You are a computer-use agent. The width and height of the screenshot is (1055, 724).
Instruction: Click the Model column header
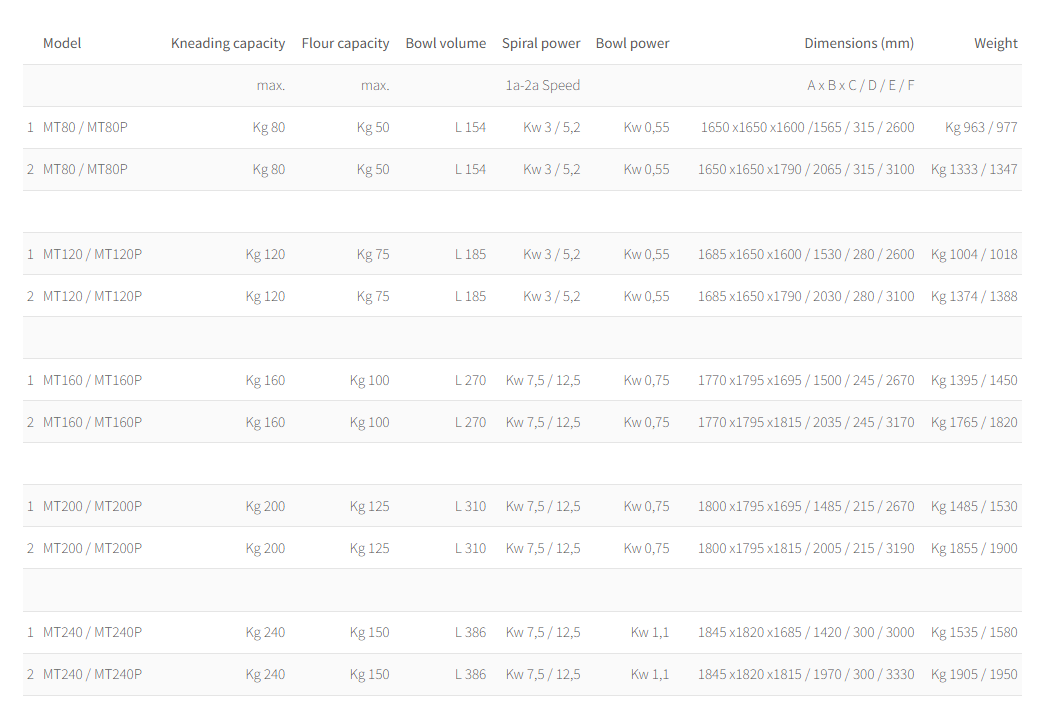click(62, 43)
